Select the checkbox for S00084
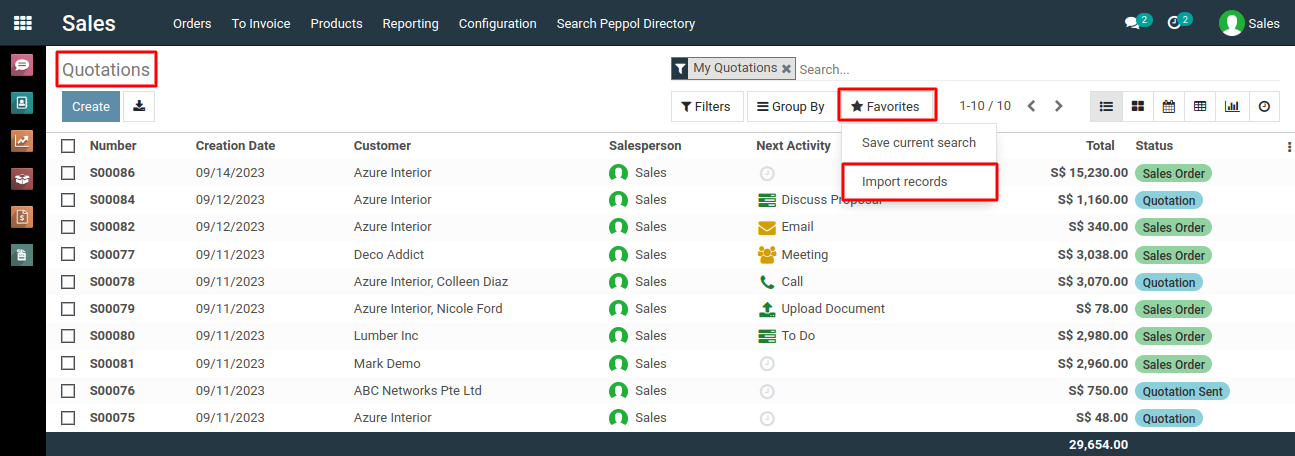Screen dimensions: 1295x456 point(68,200)
